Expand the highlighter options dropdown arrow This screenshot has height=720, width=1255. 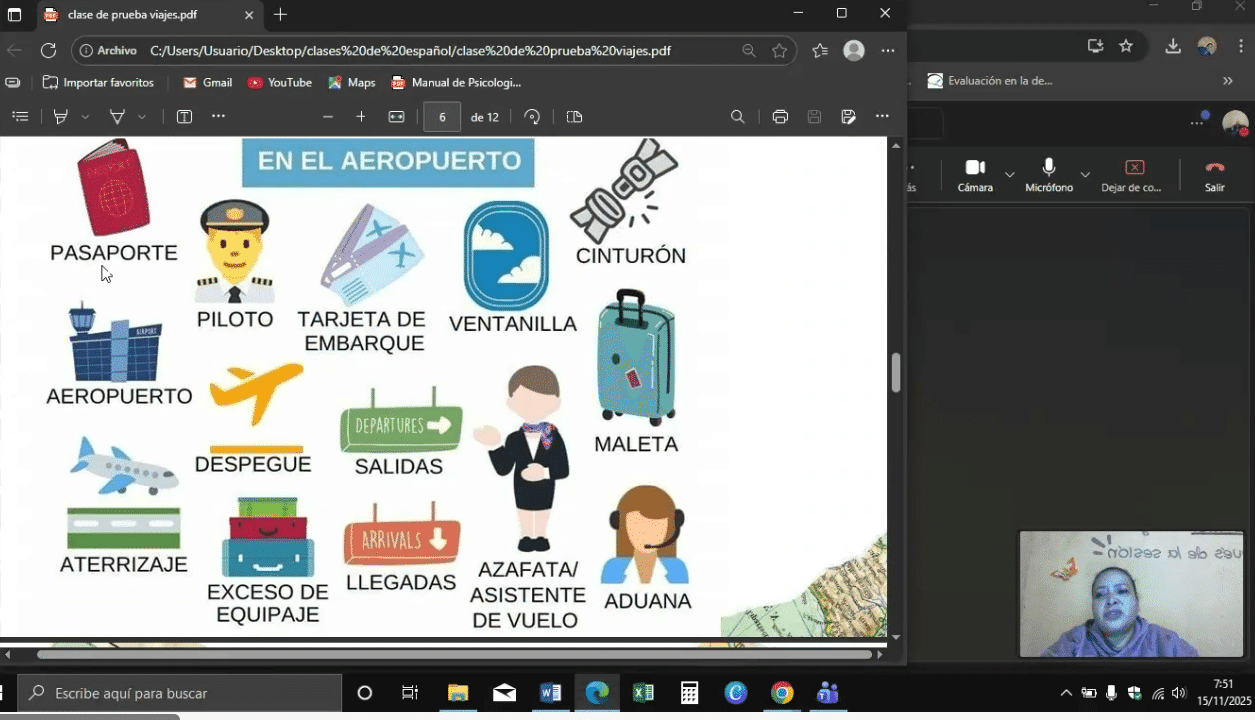[x=85, y=117]
